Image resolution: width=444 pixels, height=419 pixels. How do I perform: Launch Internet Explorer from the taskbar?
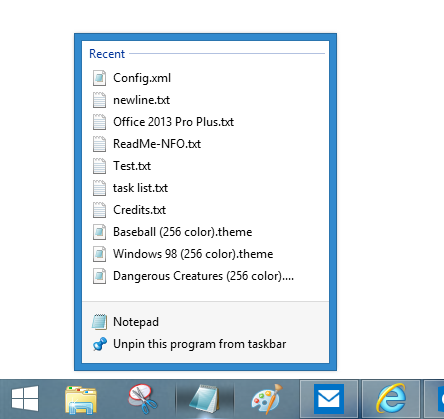[391, 399]
